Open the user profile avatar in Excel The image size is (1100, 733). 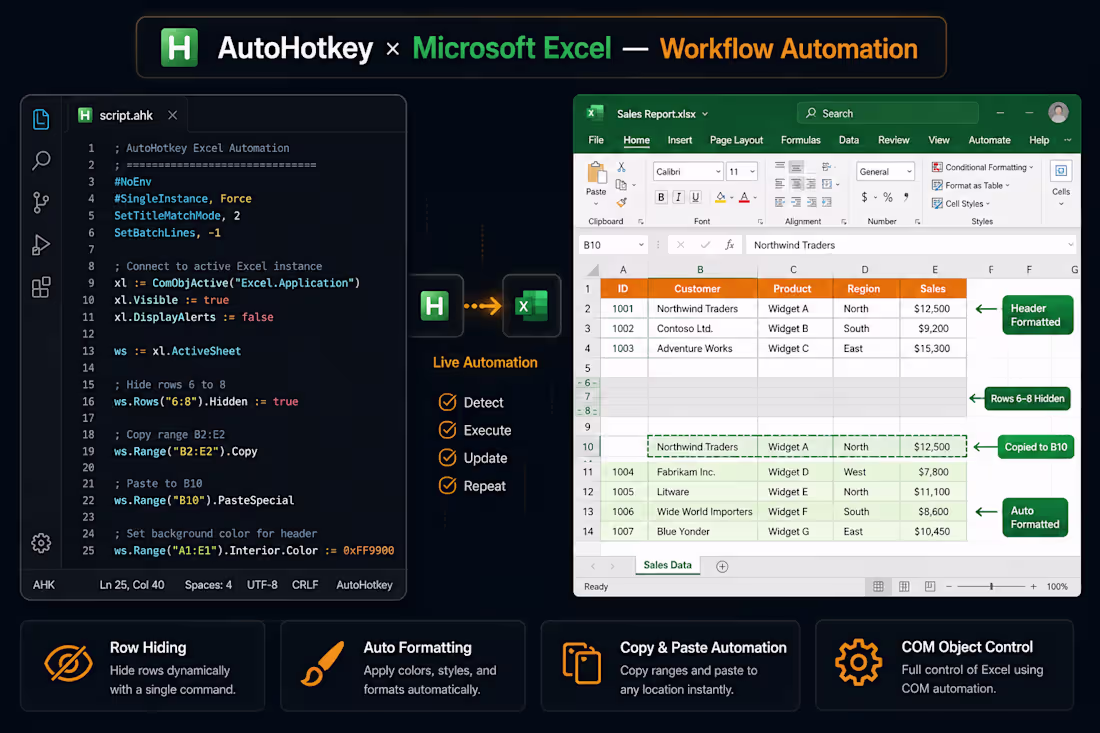(1058, 112)
